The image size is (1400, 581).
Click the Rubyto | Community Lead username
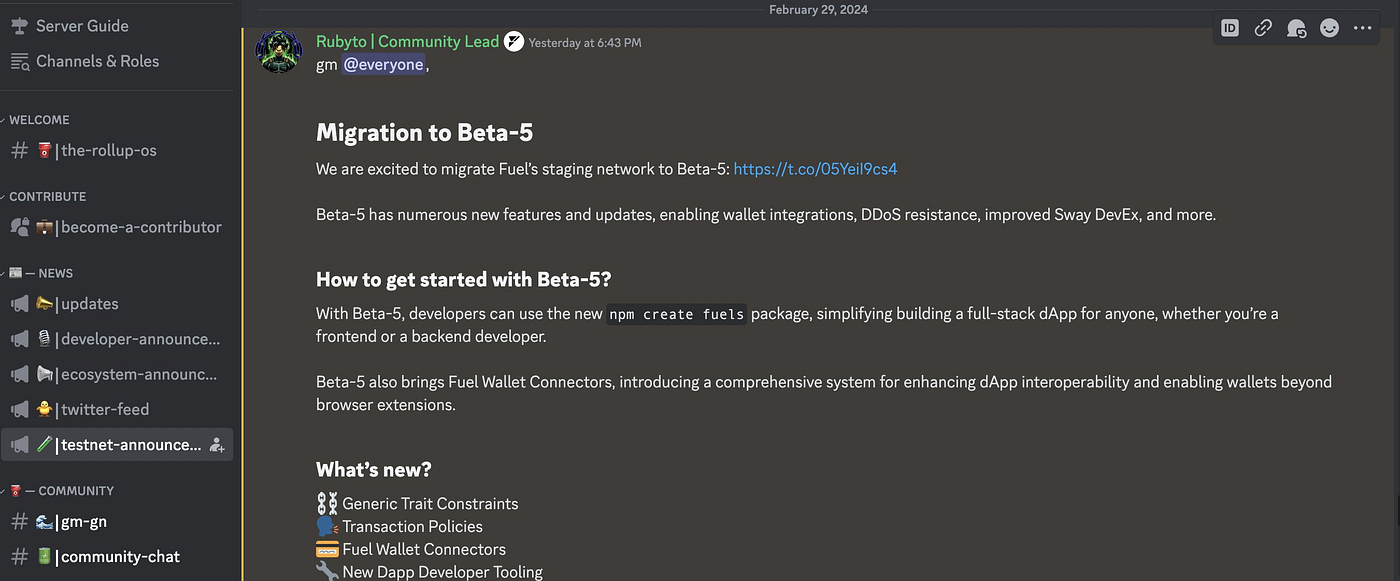point(407,41)
